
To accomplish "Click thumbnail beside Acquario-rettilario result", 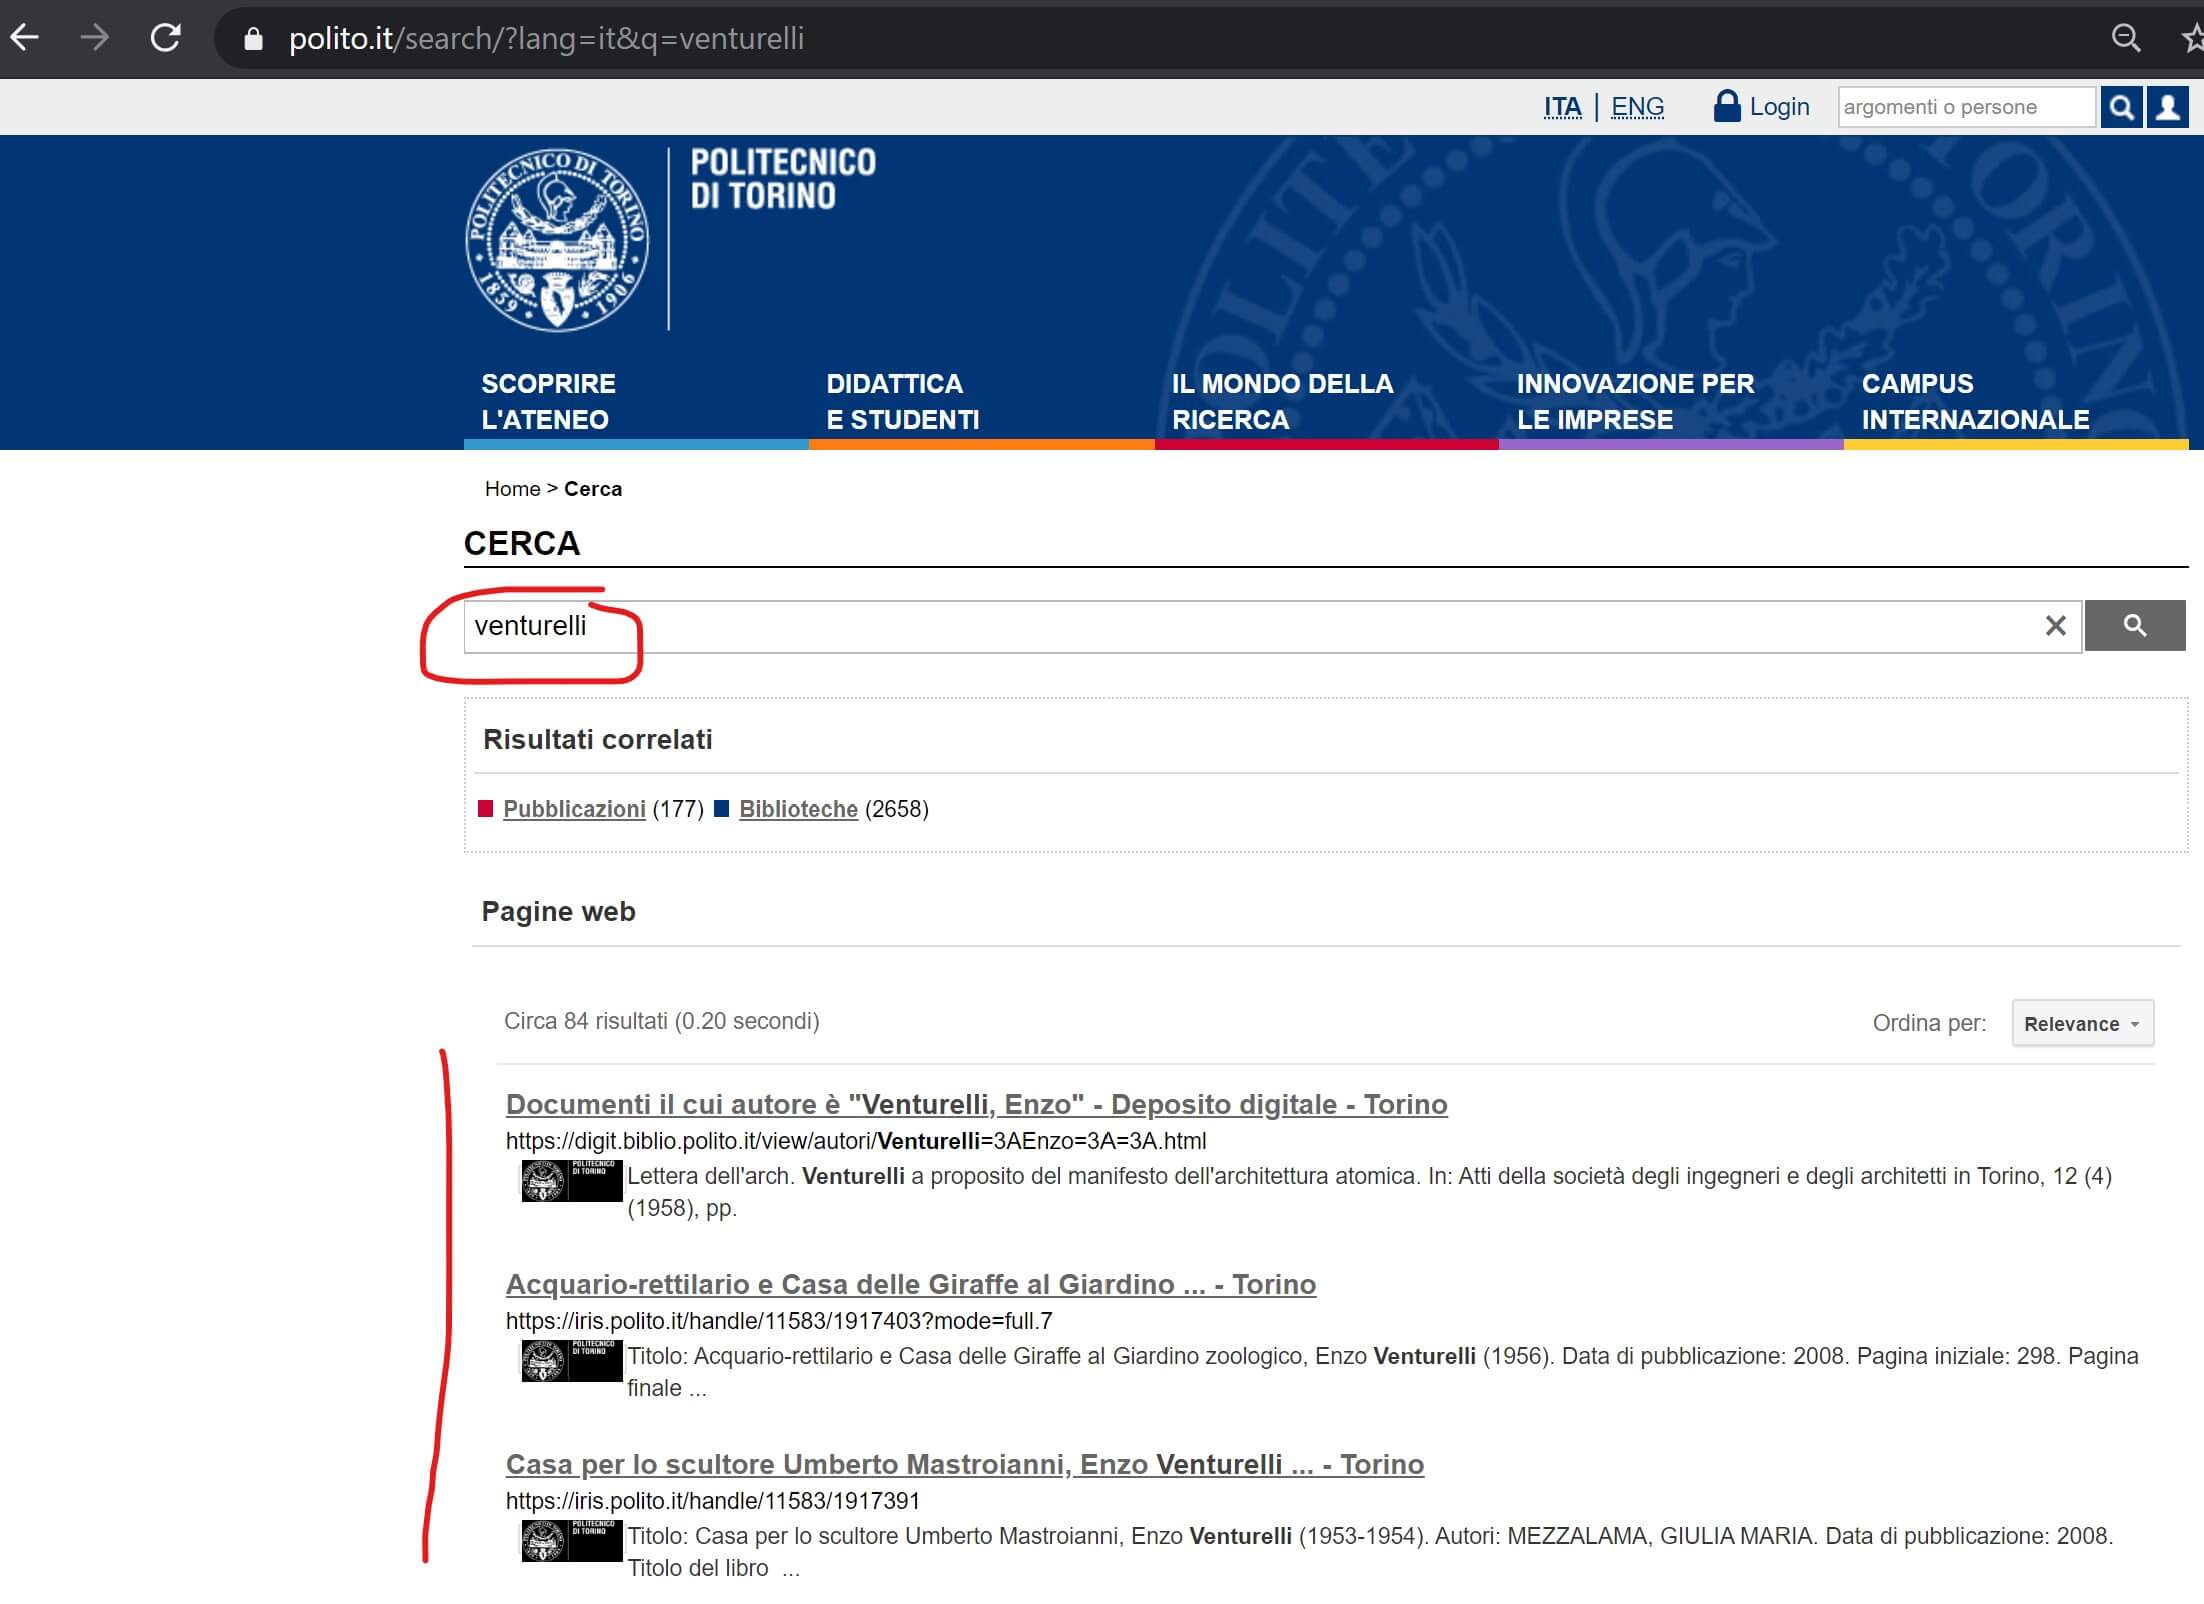I will 571,1360.
